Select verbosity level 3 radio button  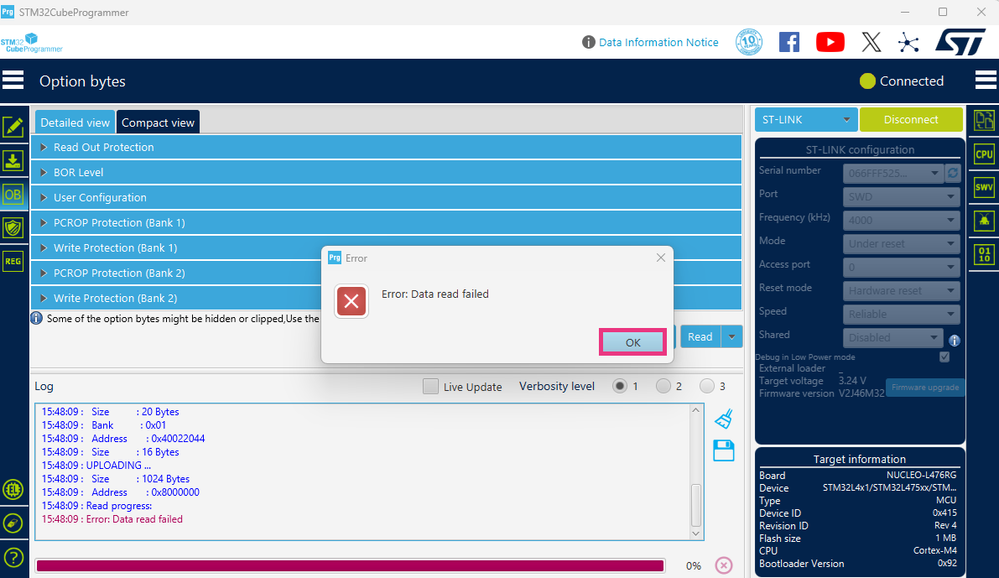707,386
